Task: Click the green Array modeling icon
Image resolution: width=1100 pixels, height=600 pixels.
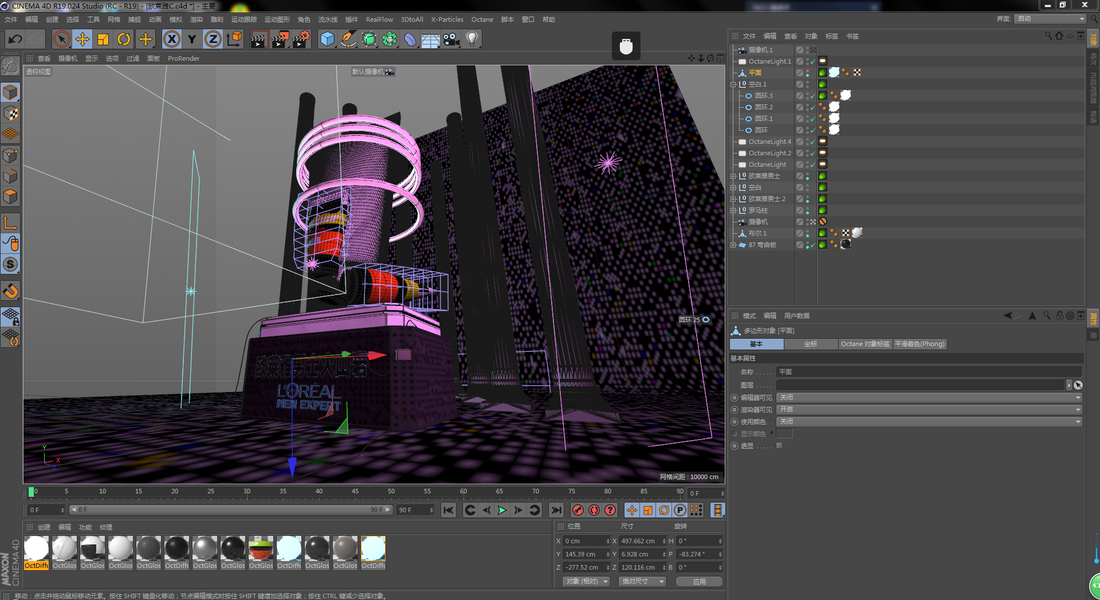Action: pyautogui.click(x=389, y=39)
